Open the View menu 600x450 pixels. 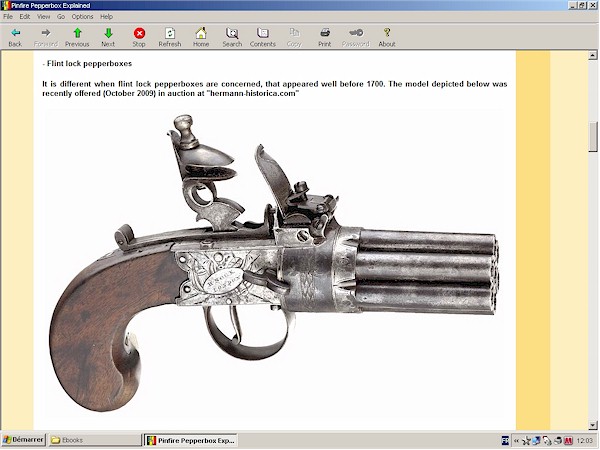[44, 16]
